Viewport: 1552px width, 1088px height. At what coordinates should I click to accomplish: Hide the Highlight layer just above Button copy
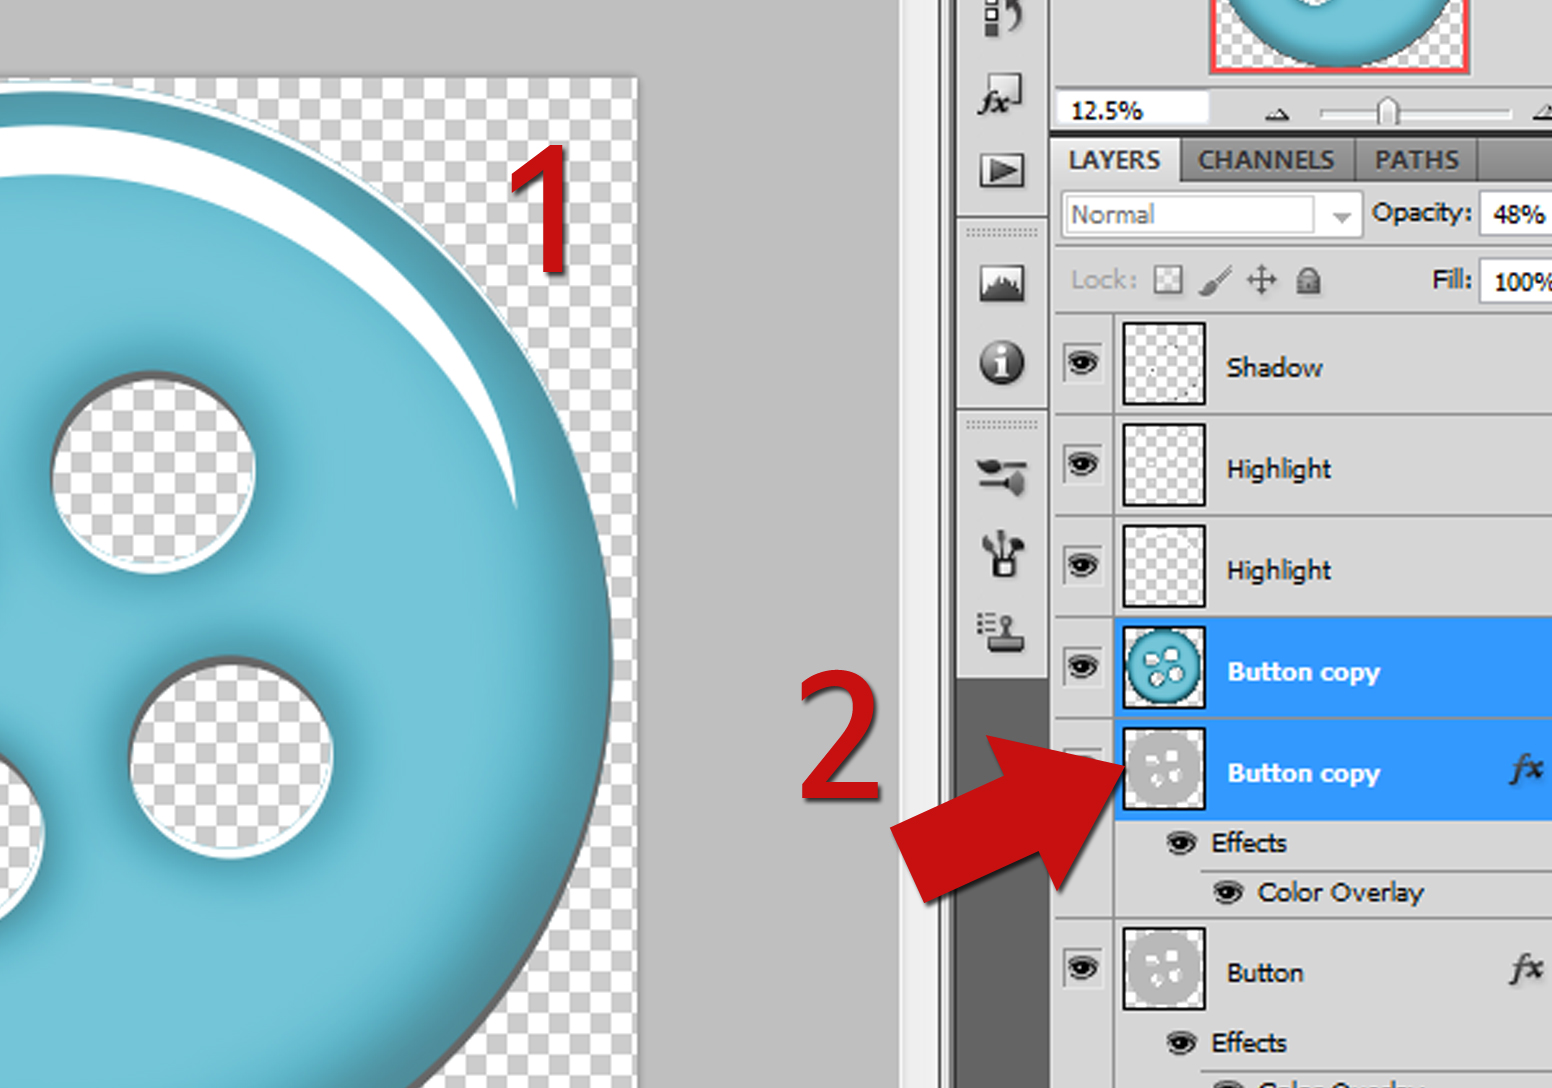tap(1082, 565)
